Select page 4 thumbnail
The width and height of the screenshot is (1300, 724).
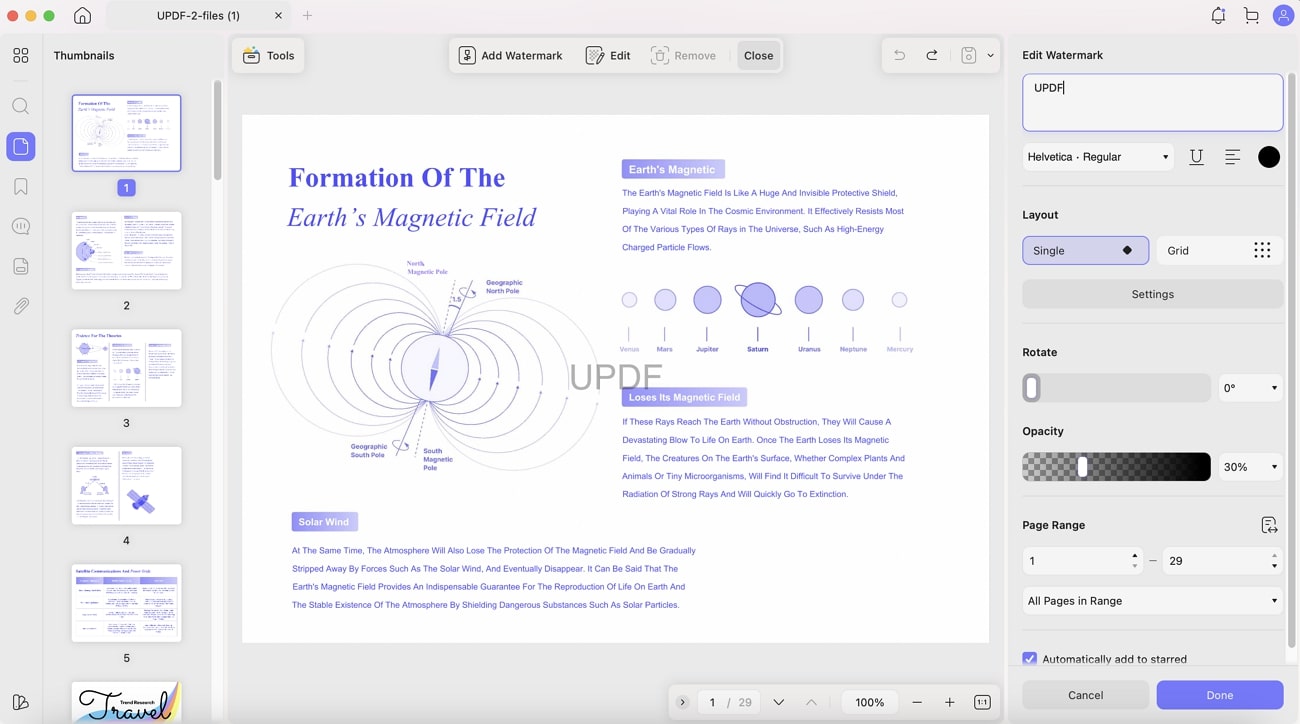(126, 485)
